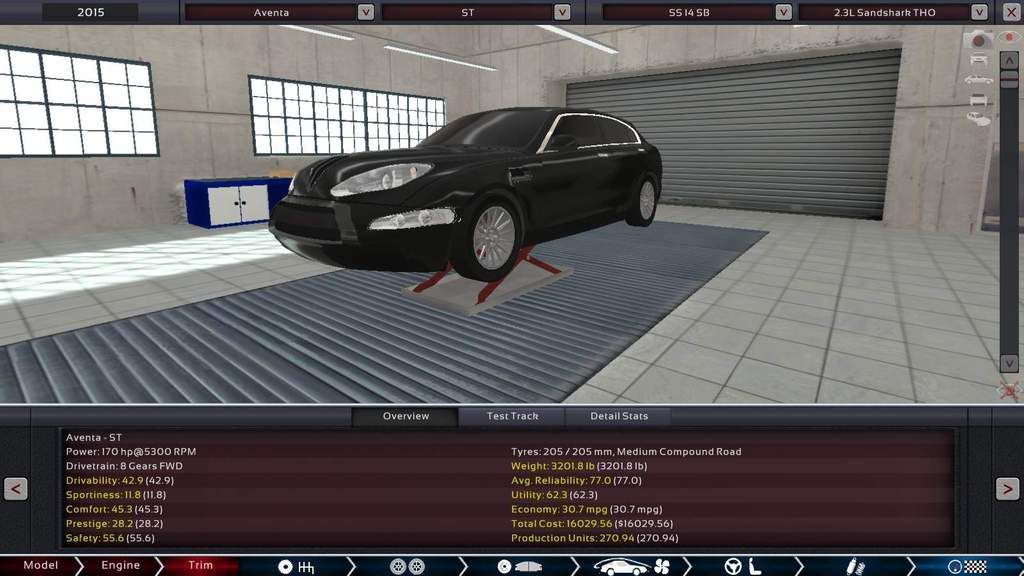Viewport: 1024px width, 576px height.
Task: Click the 'Weight: 3201.8 lb' stat
Action: pos(579,466)
